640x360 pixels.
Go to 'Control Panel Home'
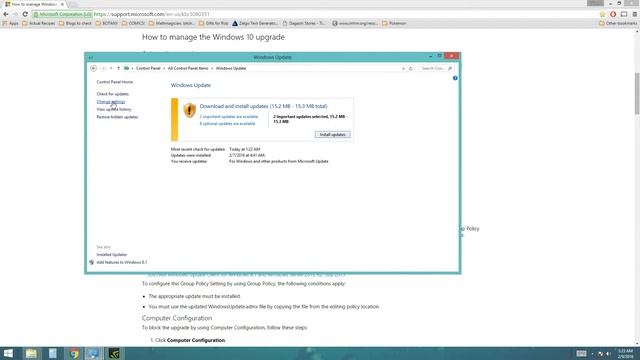point(115,82)
